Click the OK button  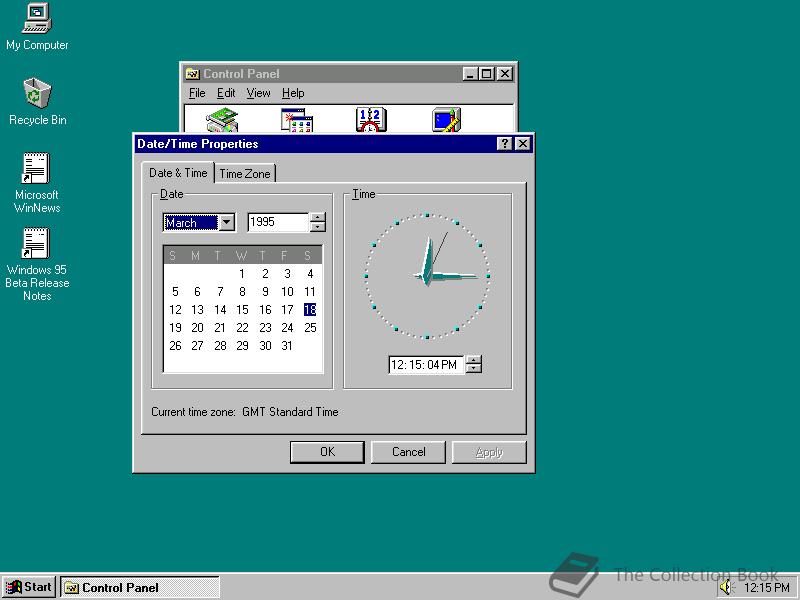[327, 452]
